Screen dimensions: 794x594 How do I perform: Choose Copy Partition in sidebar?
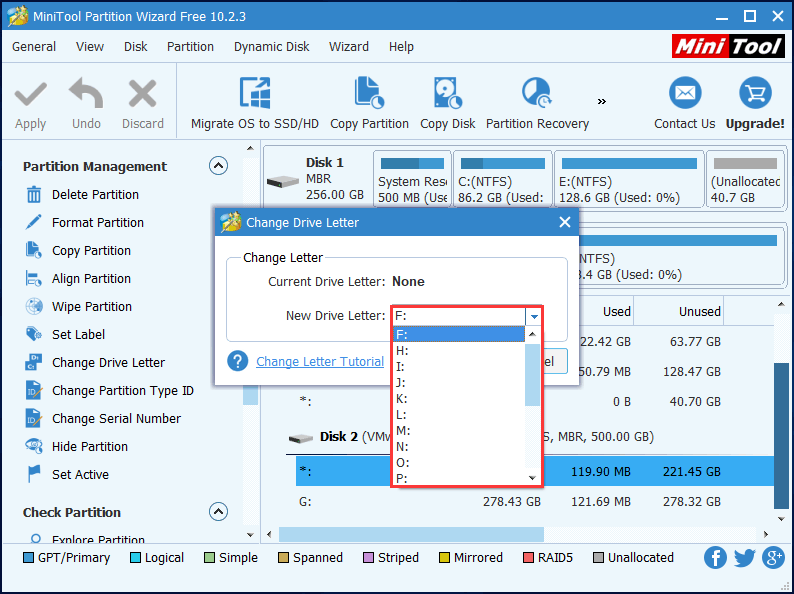[x=78, y=251]
